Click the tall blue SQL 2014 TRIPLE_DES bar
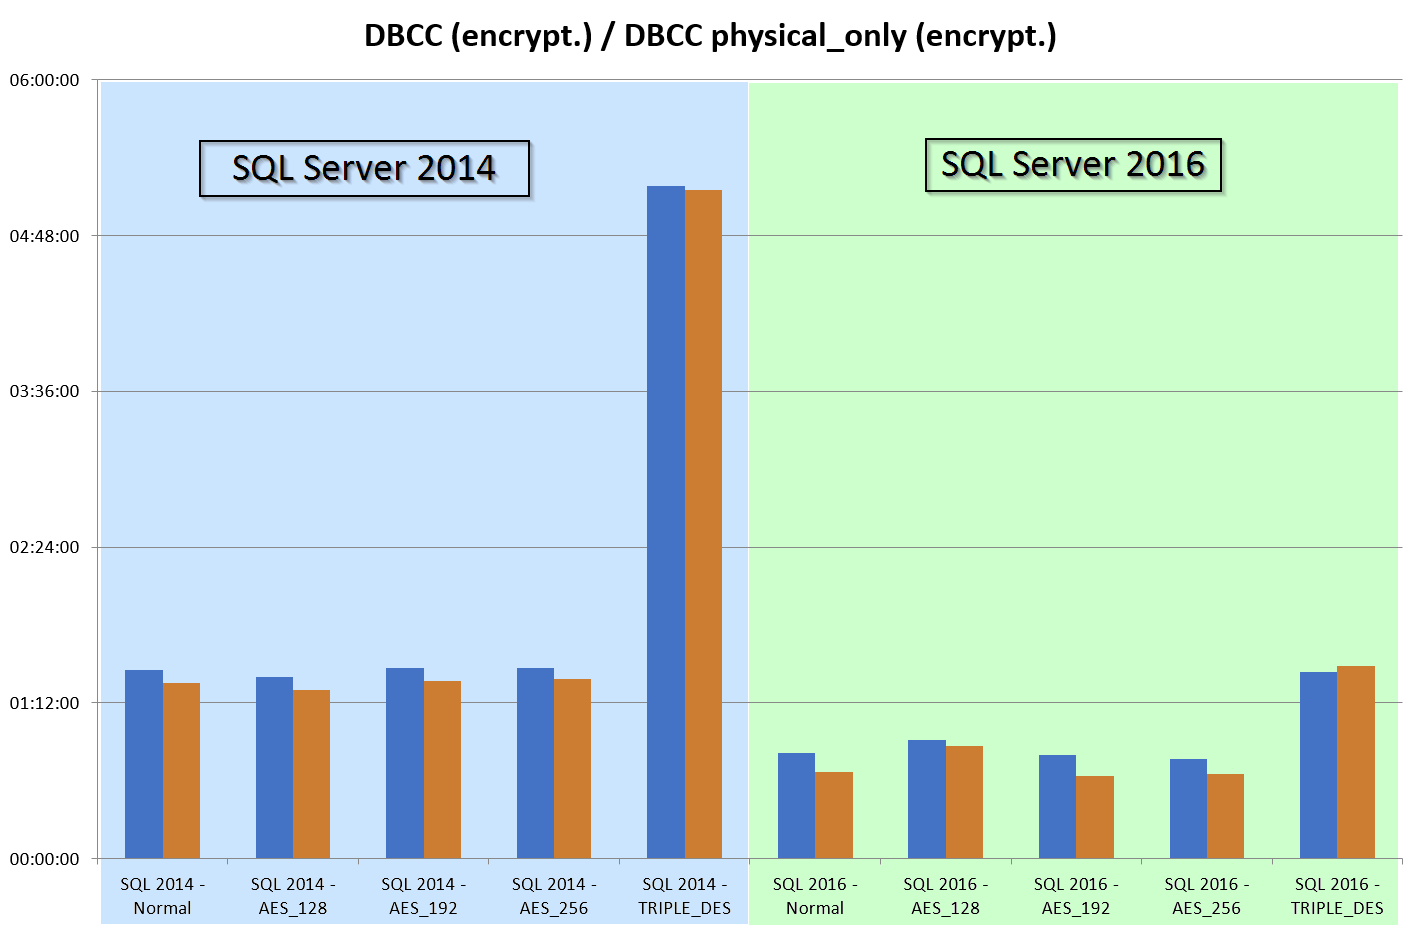Image resolution: width=1420 pixels, height=929 pixels. point(666,522)
